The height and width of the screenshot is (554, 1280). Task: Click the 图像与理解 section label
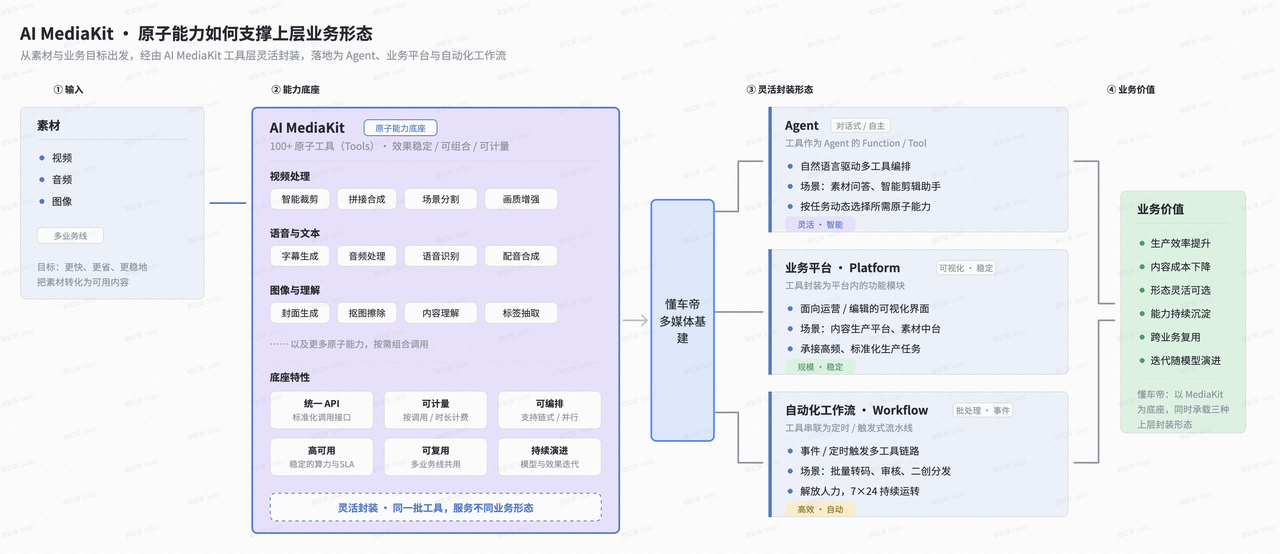pyautogui.click(x=294, y=290)
